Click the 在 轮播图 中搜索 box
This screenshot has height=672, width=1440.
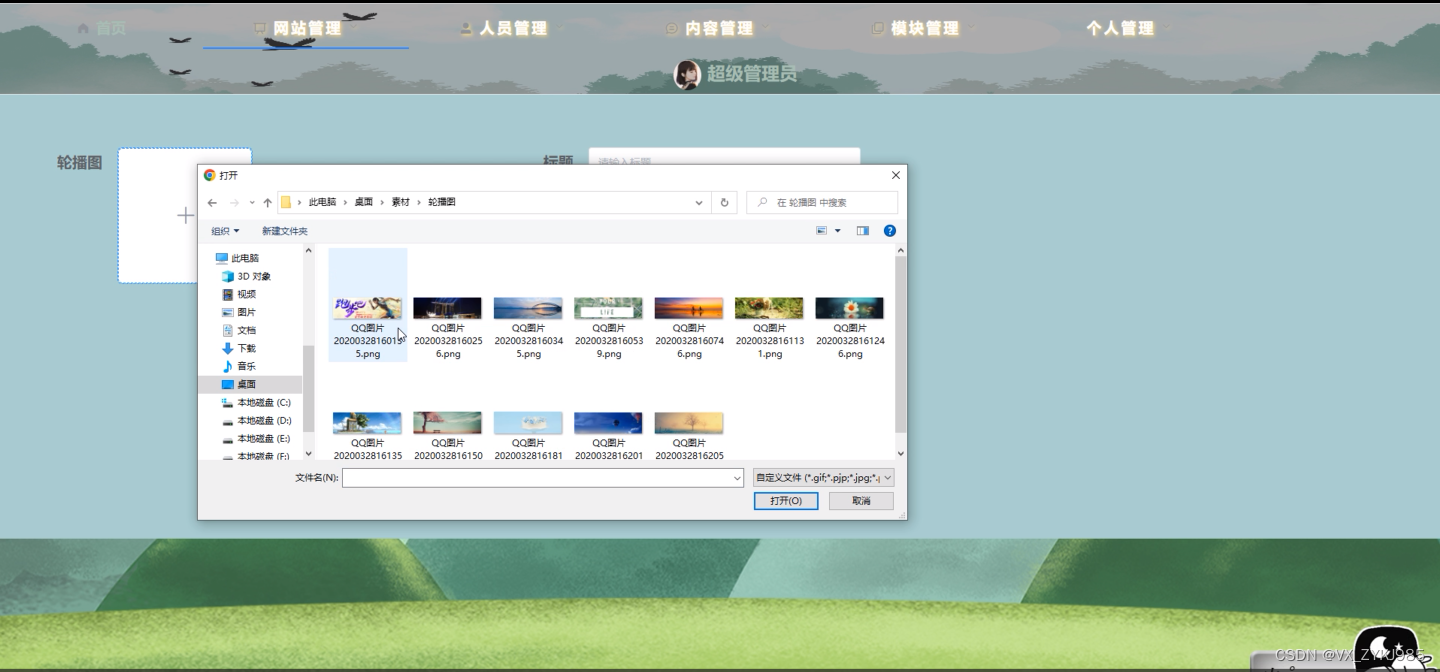tap(822, 202)
